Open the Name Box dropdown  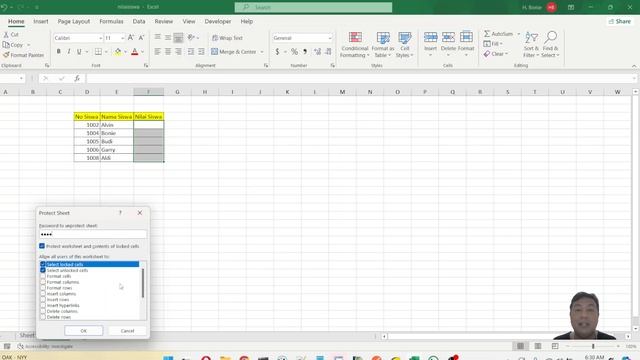pyautogui.click(x=21, y=78)
